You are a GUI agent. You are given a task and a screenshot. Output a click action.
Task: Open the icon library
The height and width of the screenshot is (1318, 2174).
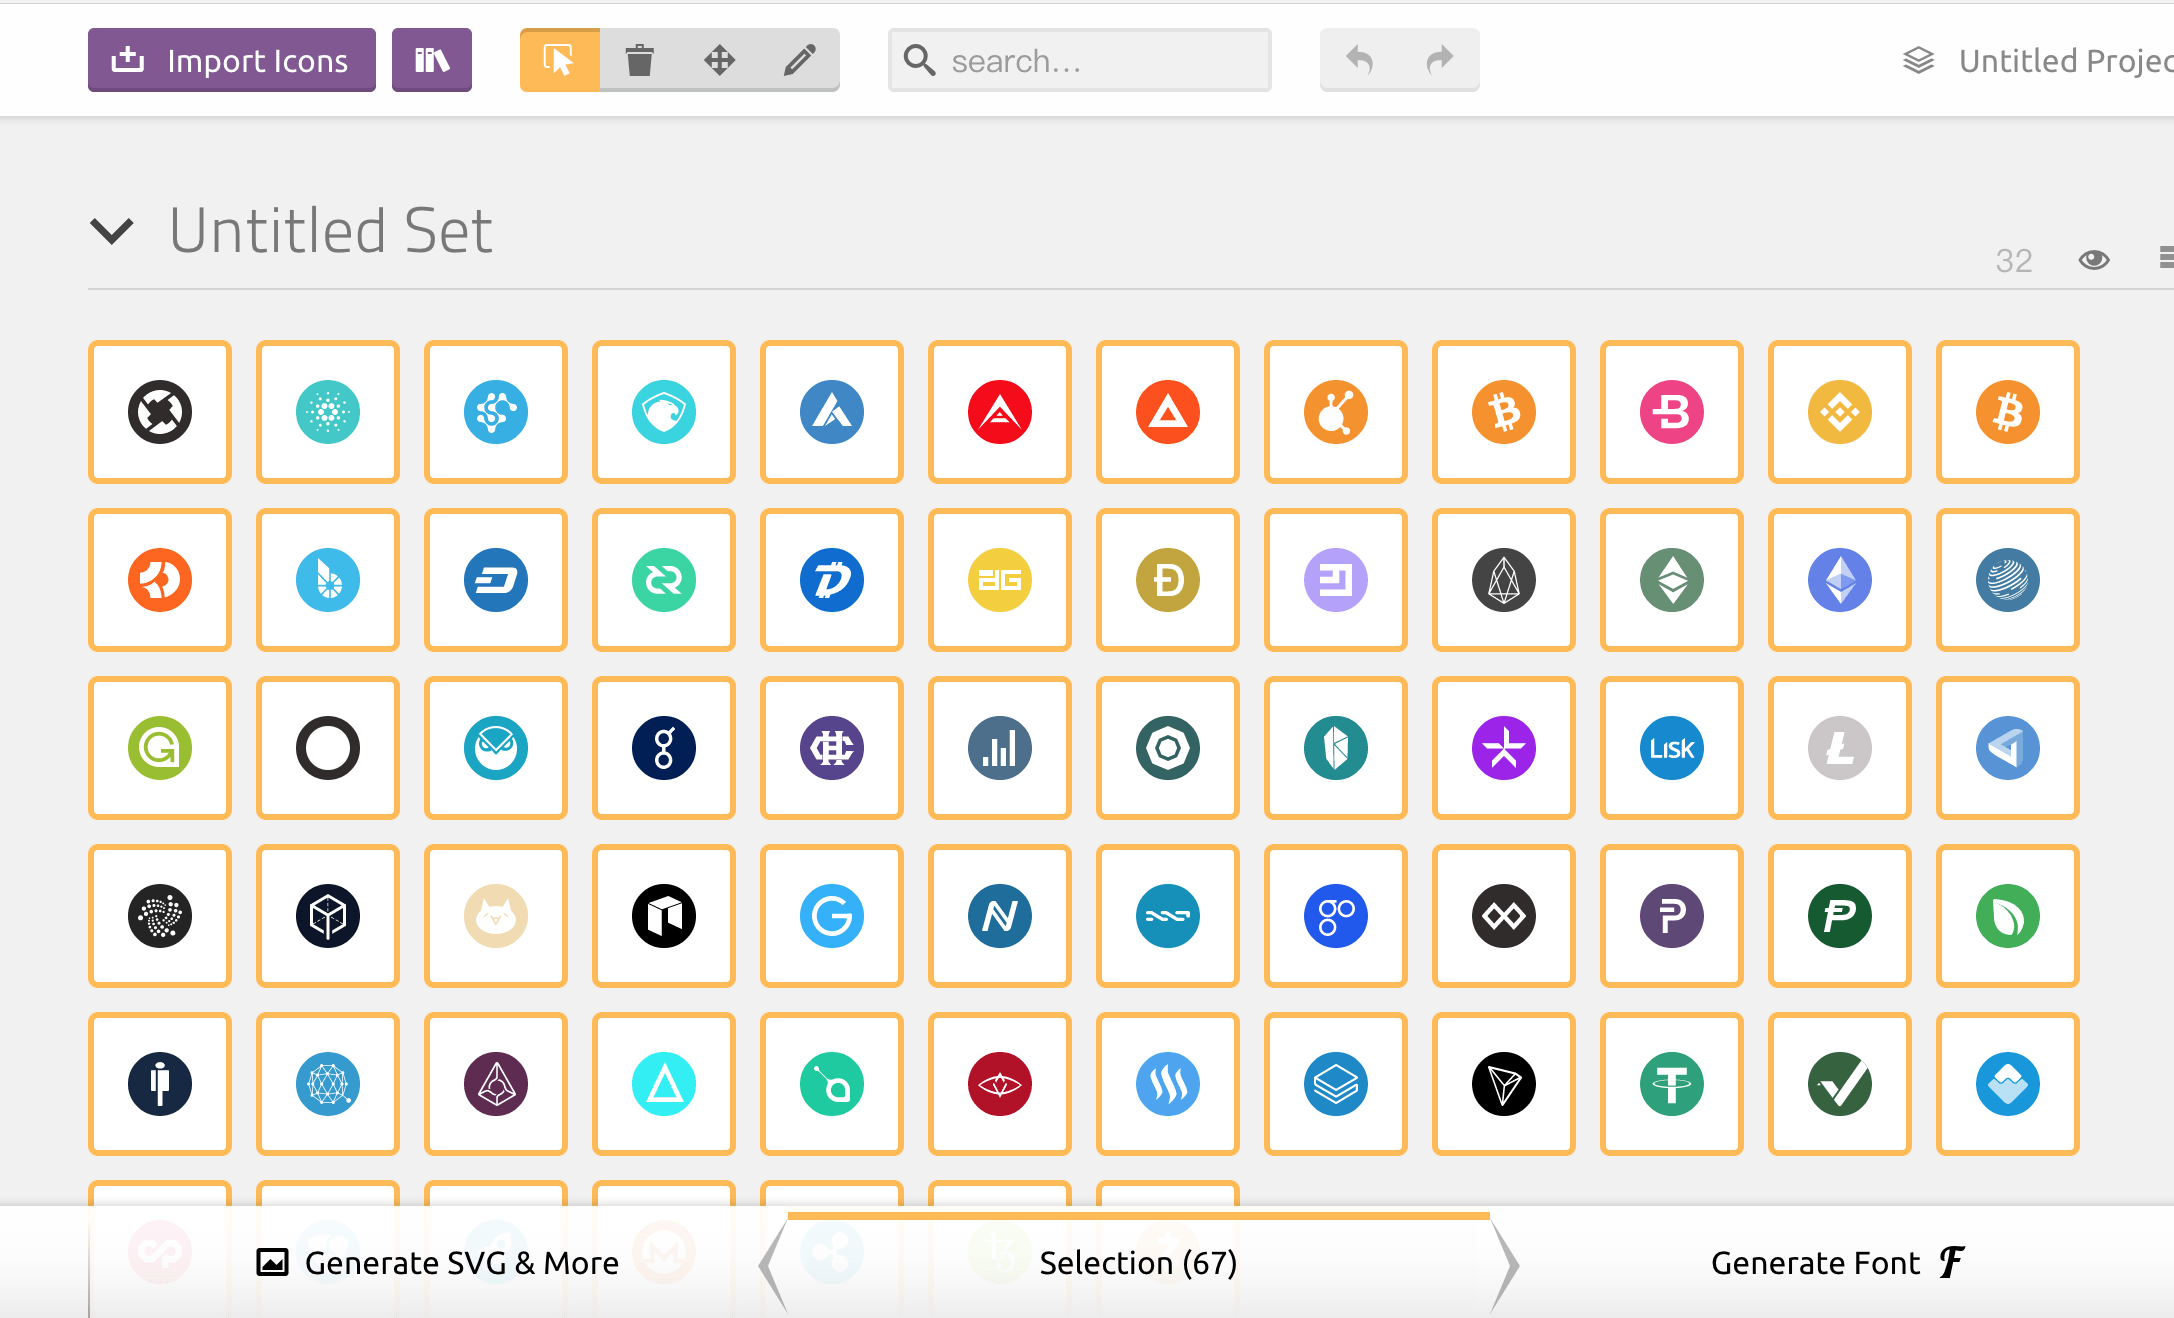click(432, 60)
